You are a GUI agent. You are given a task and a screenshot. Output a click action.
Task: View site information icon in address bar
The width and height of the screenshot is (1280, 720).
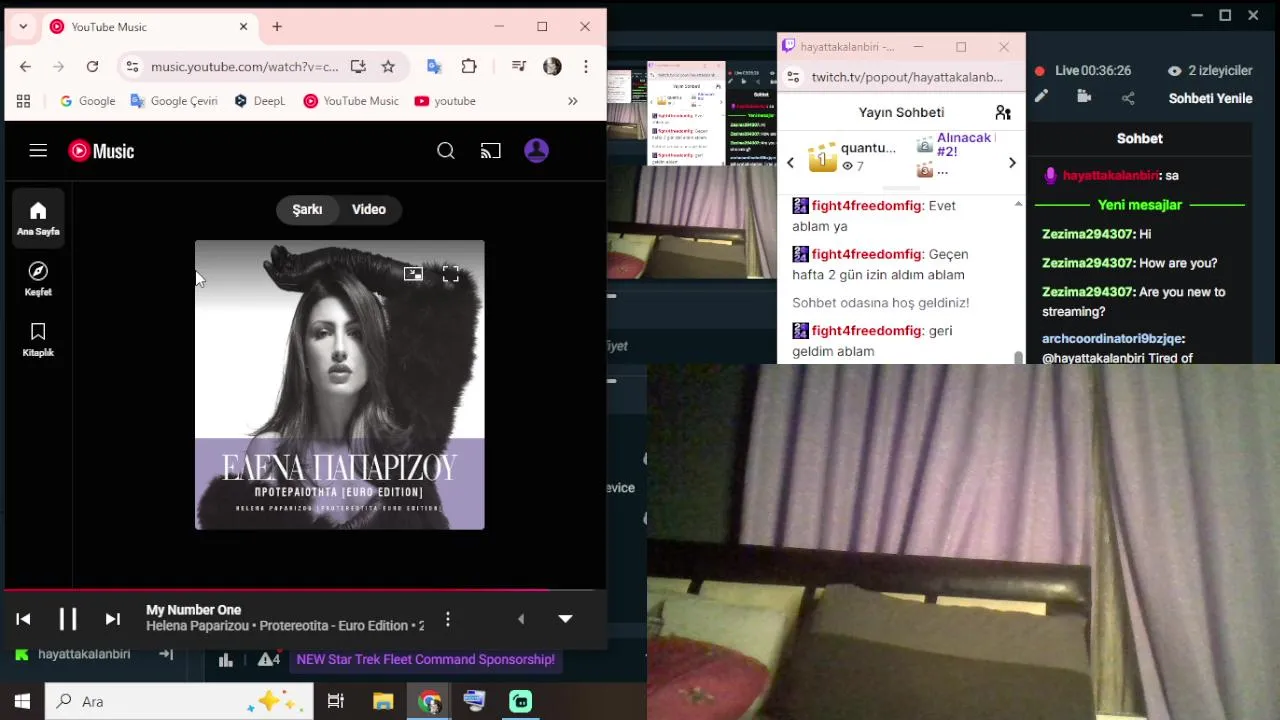tap(132, 67)
